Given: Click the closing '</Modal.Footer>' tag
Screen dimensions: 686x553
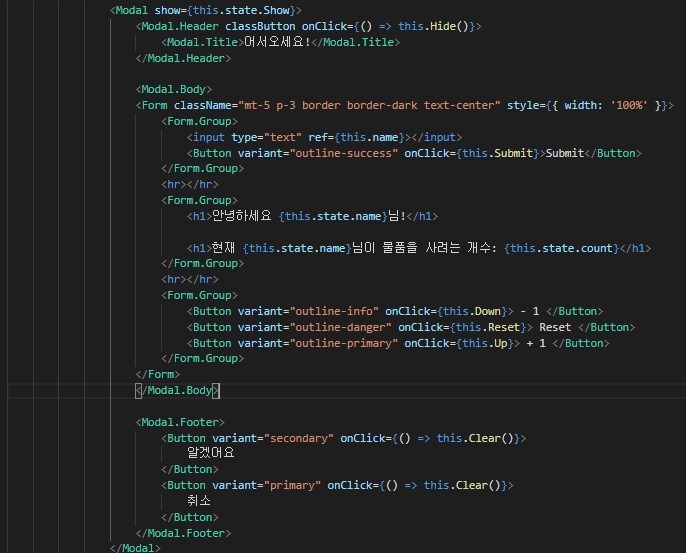Looking at the screenshot, I should [x=183, y=533].
